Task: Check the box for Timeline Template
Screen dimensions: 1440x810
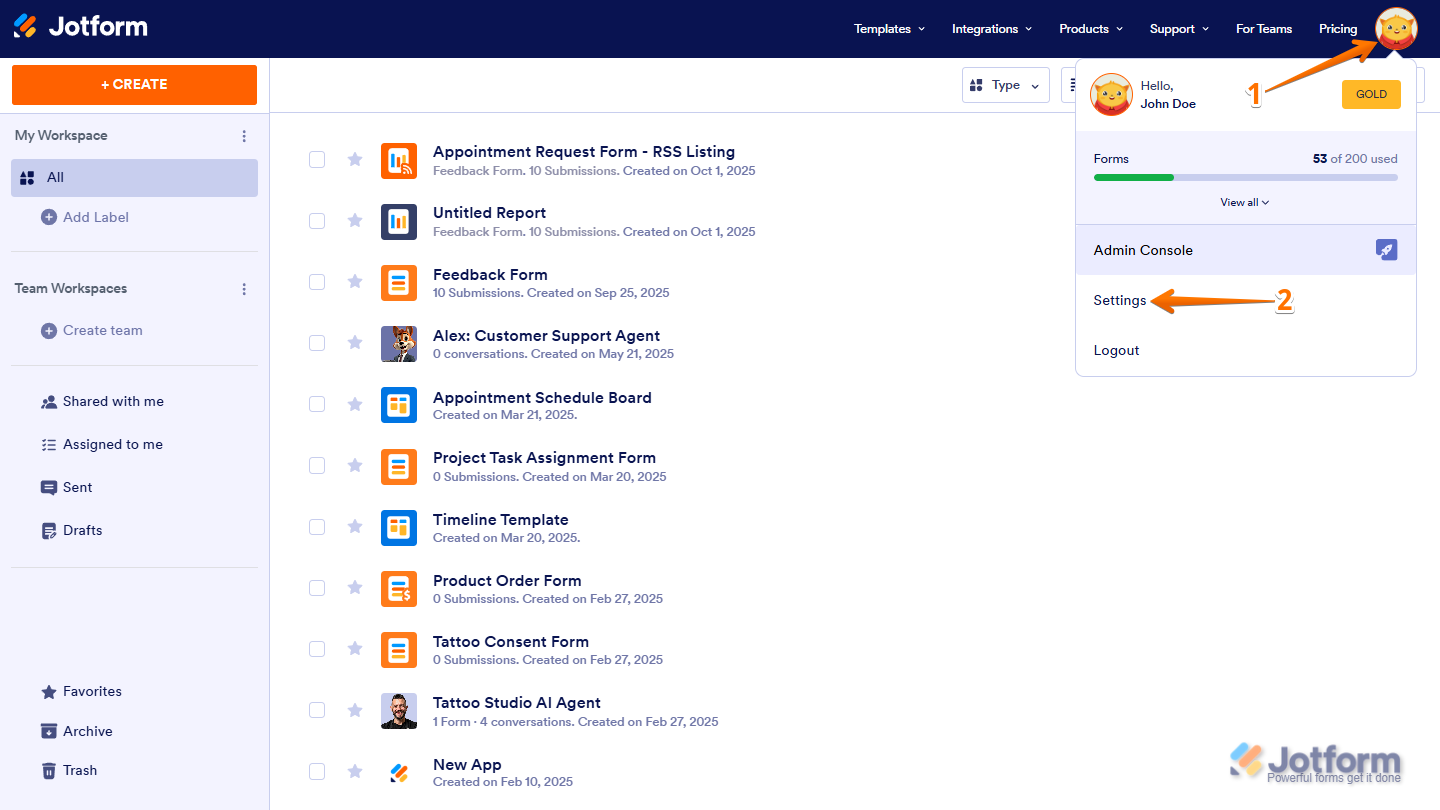Action: click(317, 527)
